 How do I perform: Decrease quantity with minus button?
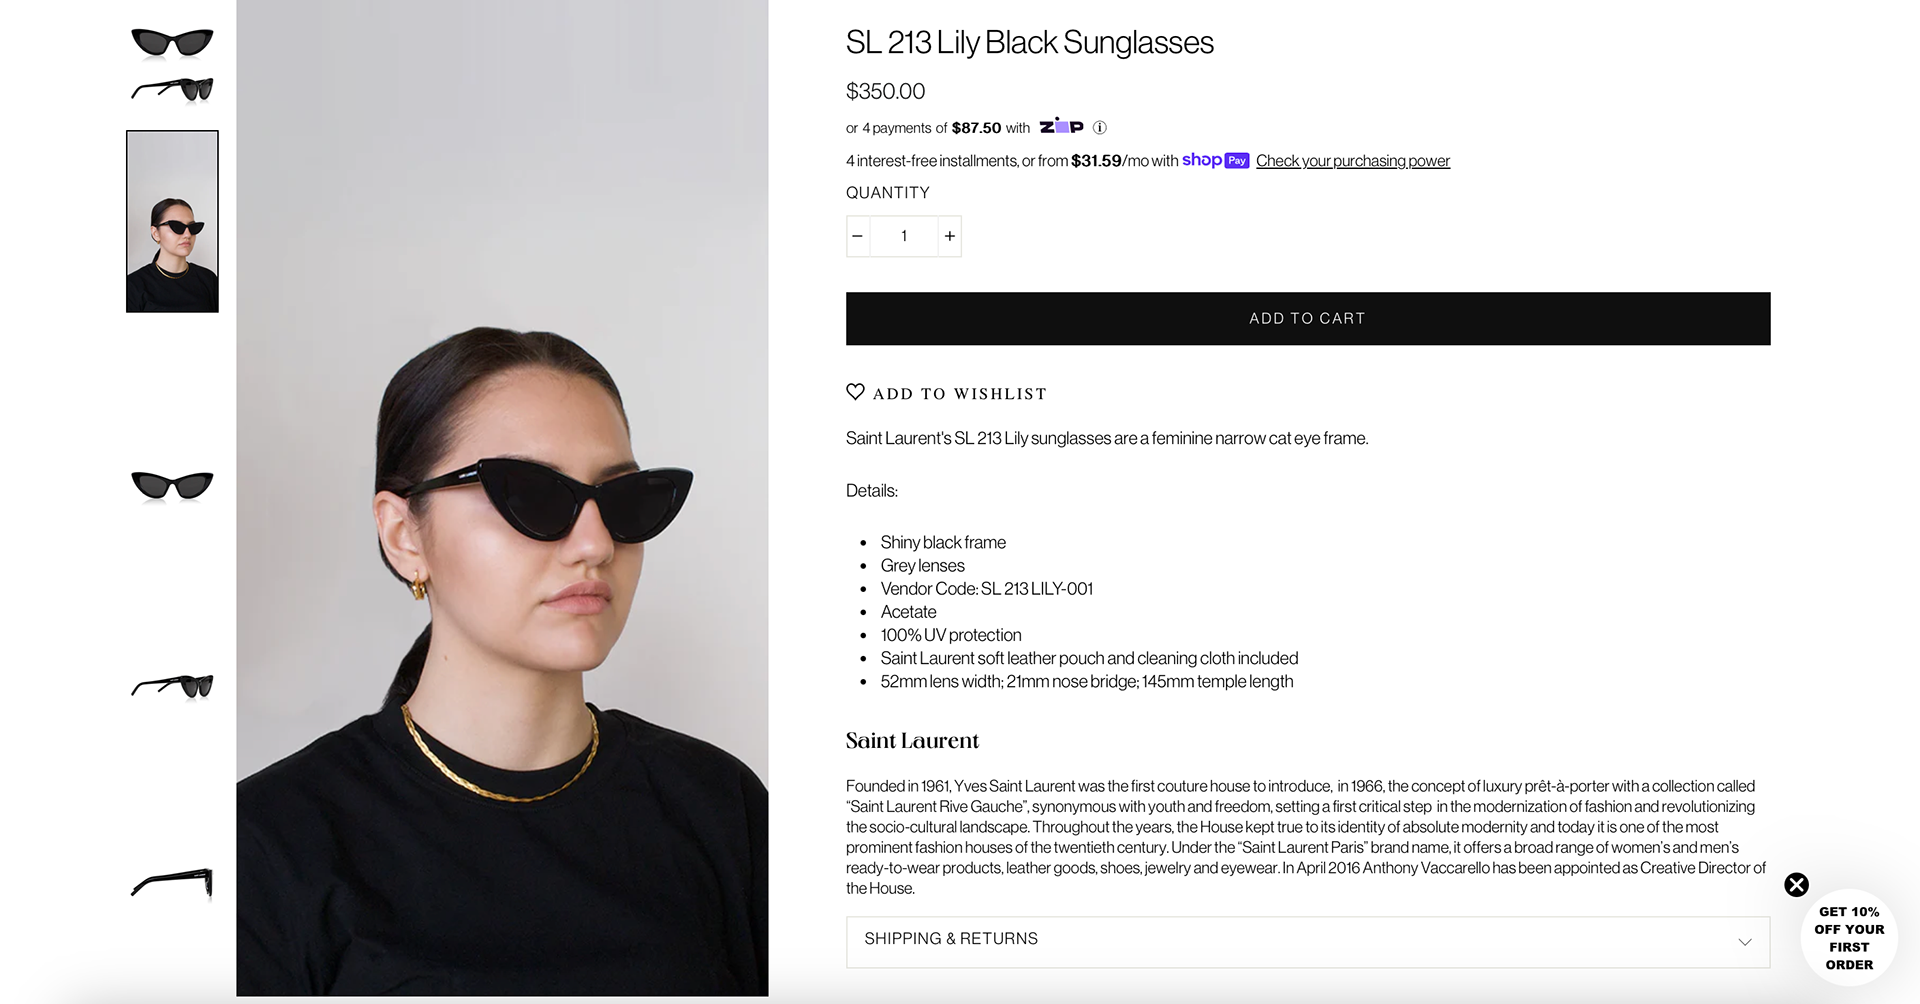pos(857,236)
